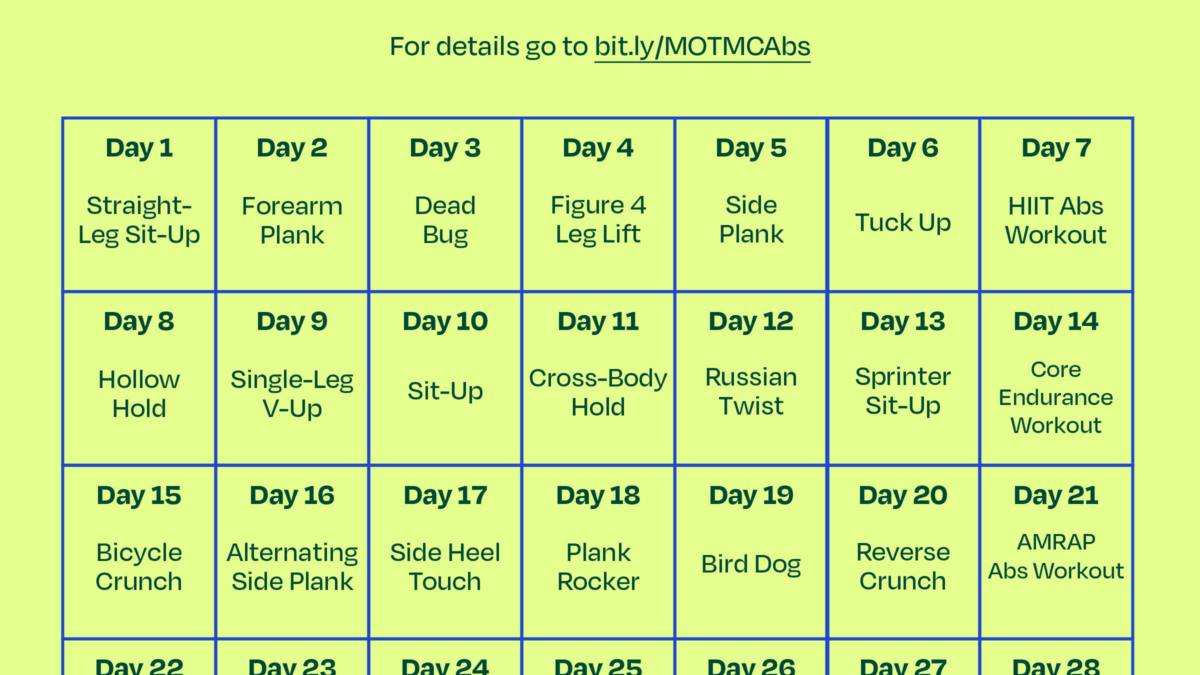Choose the Day 10 Sit-Up cell
This screenshot has width=1200, height=675.
445,378
